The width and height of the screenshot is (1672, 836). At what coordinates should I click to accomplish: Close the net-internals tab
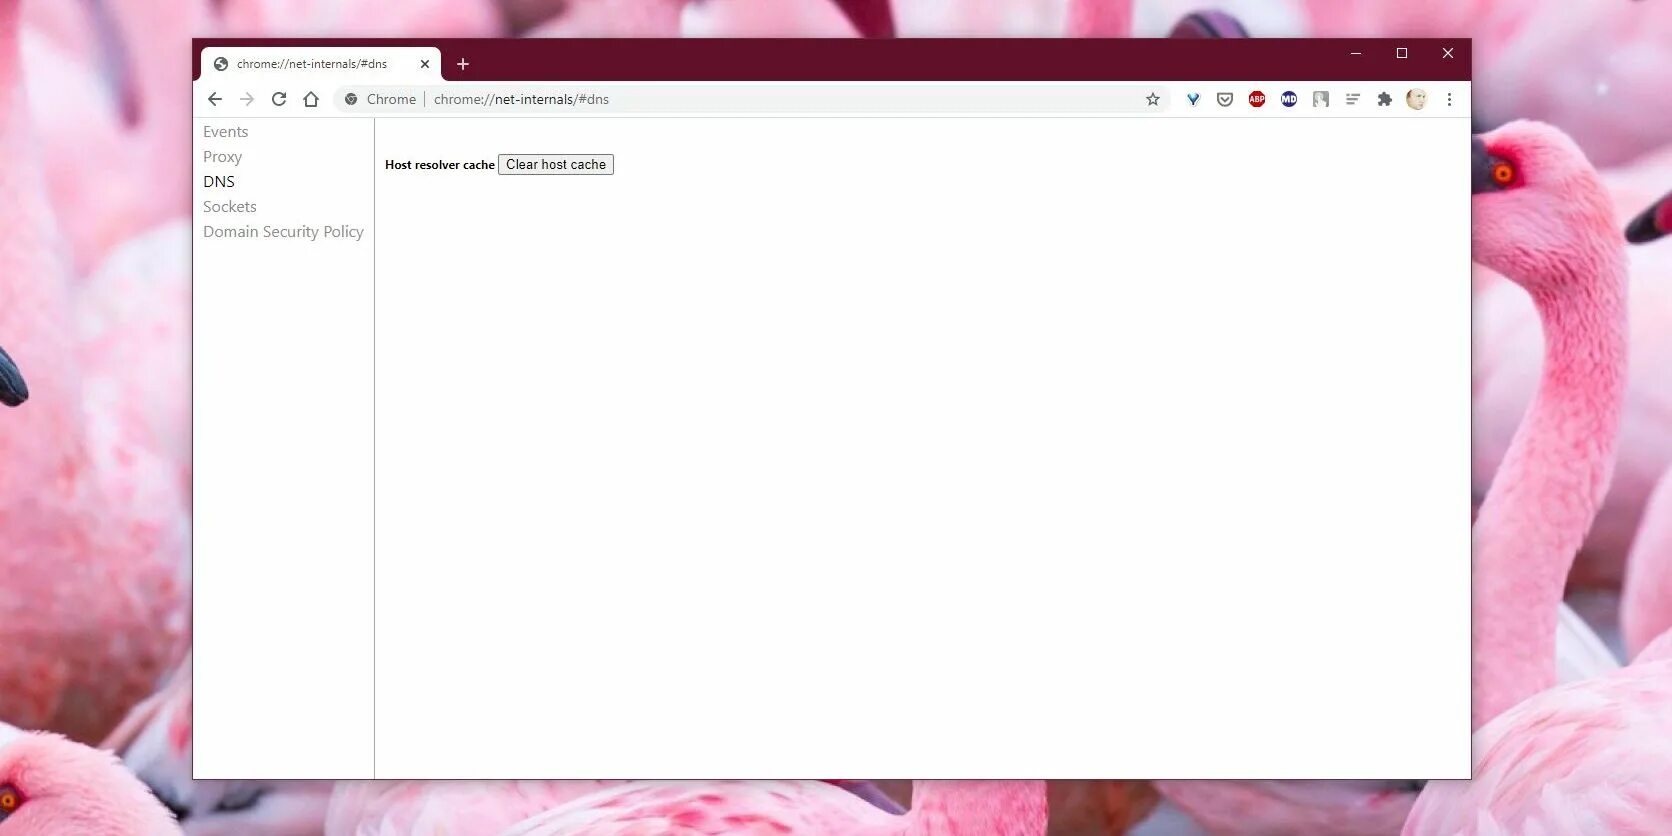tap(425, 64)
